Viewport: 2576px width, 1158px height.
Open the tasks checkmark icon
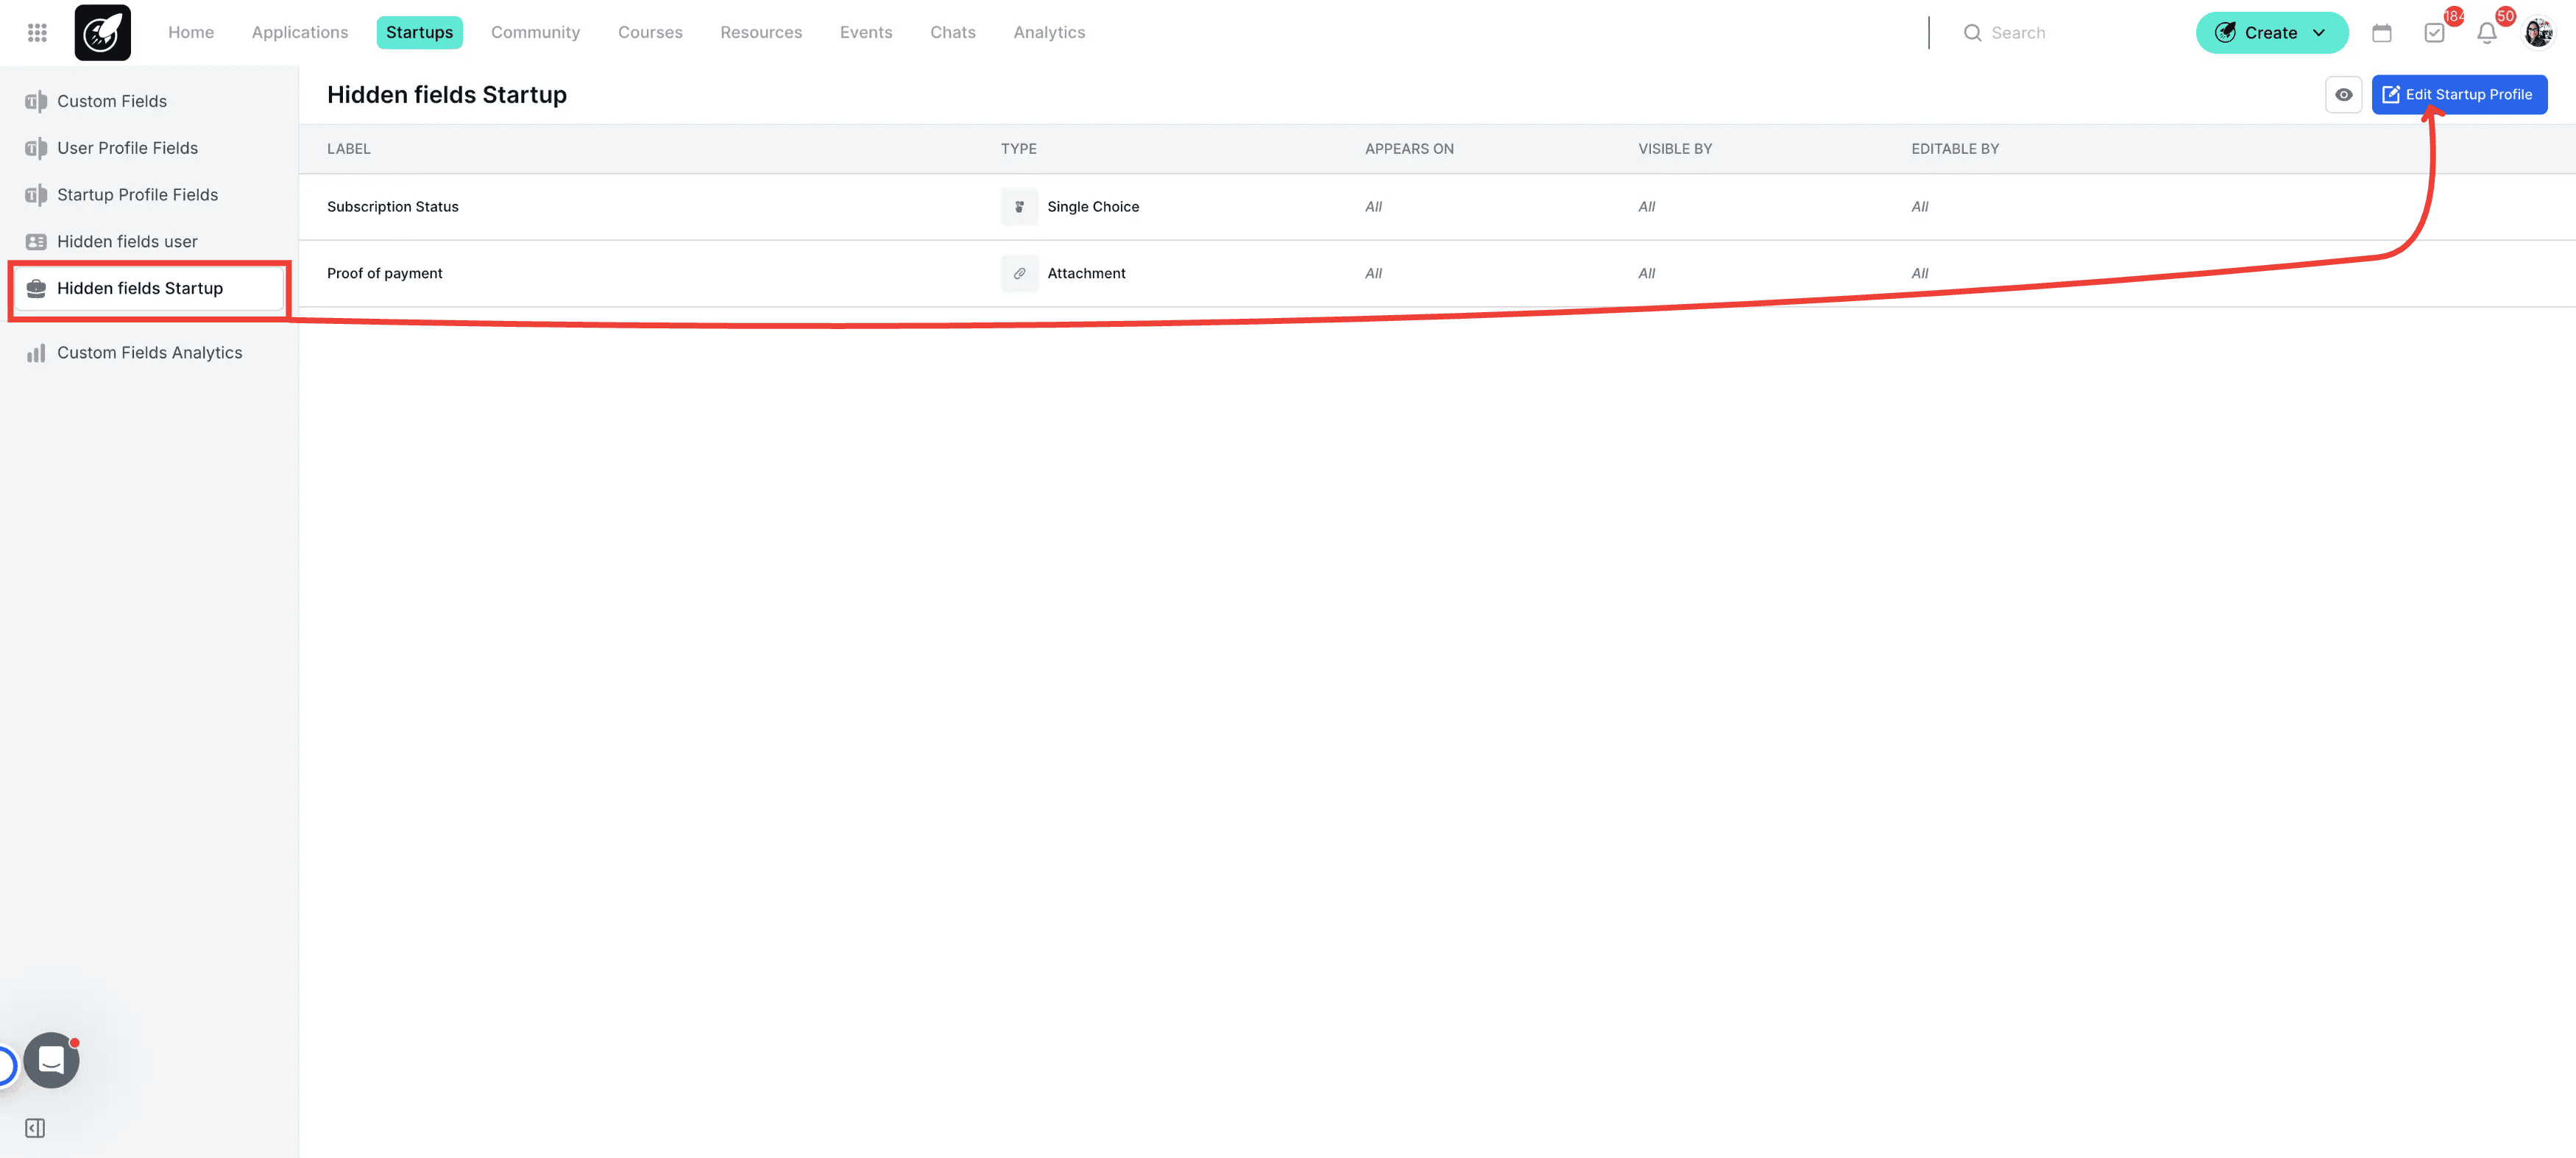[2434, 33]
